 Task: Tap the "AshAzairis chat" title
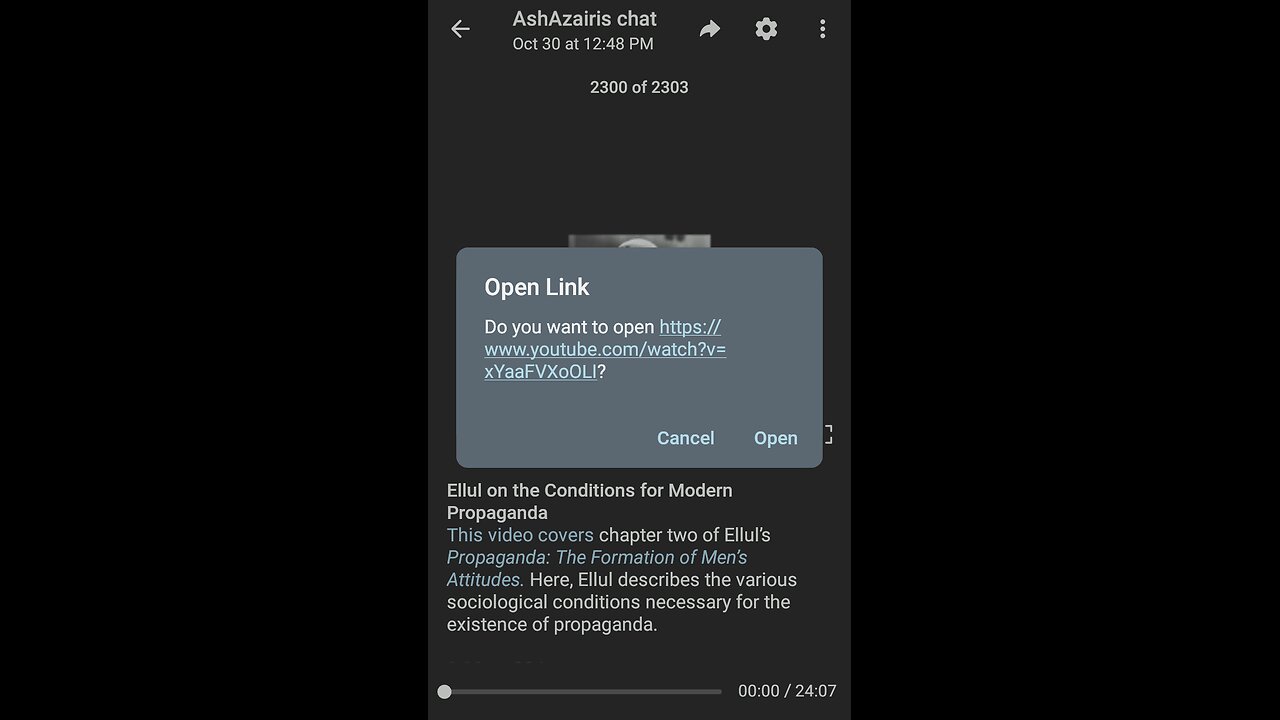(x=584, y=19)
